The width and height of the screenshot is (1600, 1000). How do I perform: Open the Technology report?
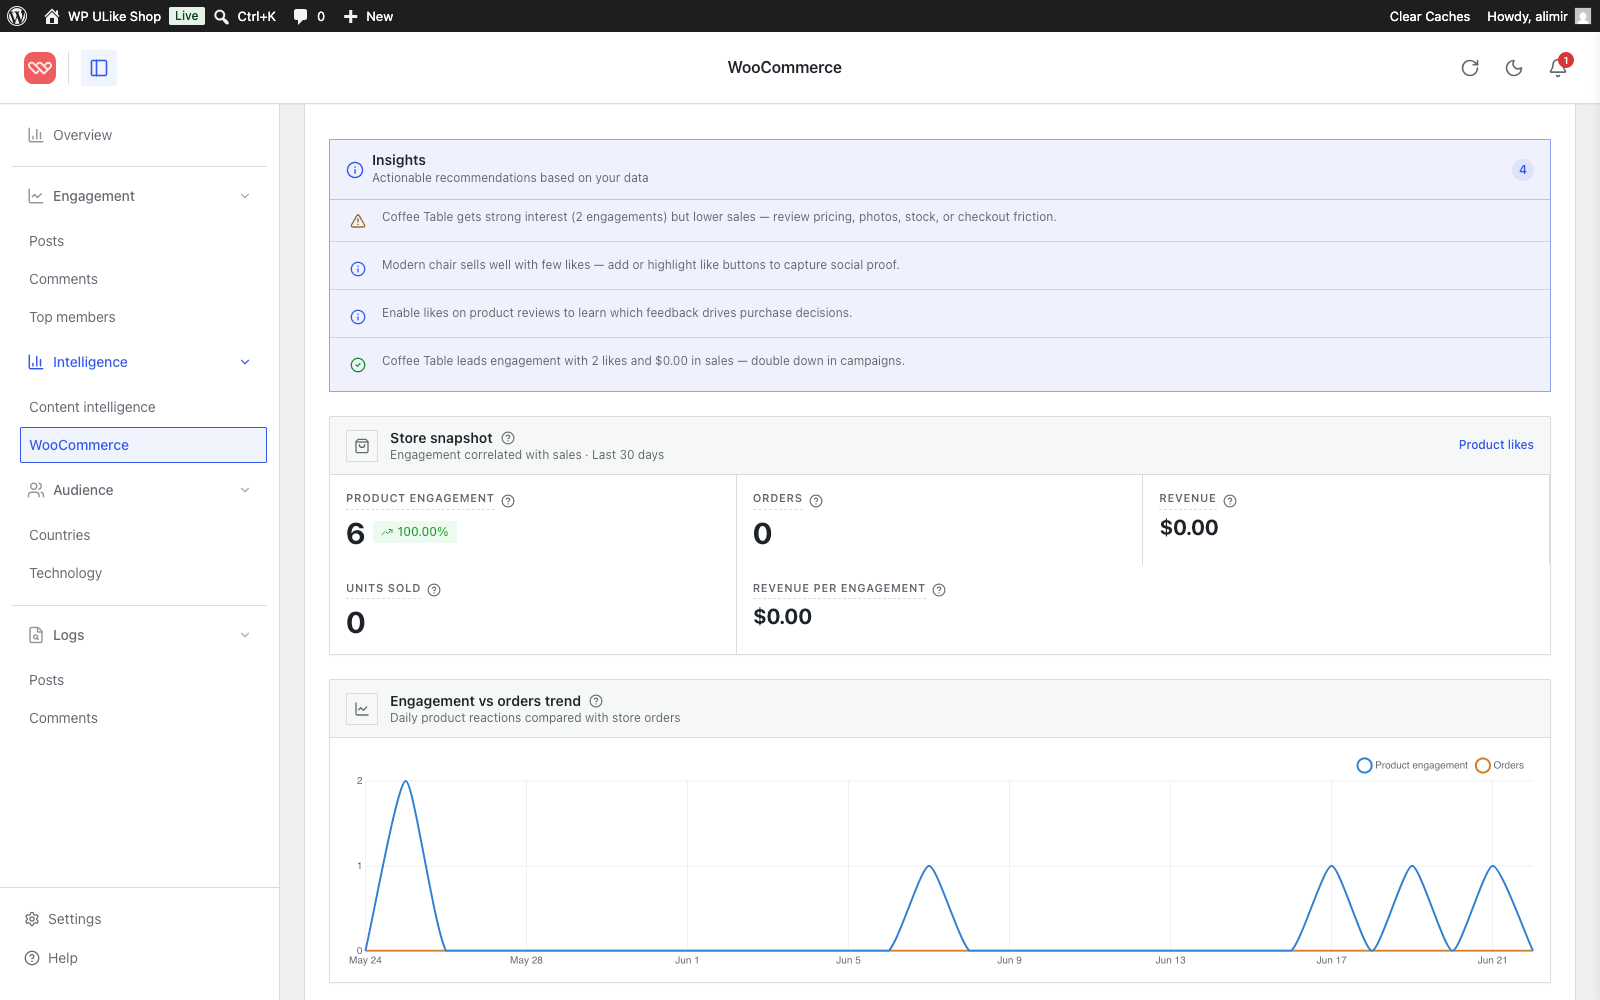click(x=65, y=573)
